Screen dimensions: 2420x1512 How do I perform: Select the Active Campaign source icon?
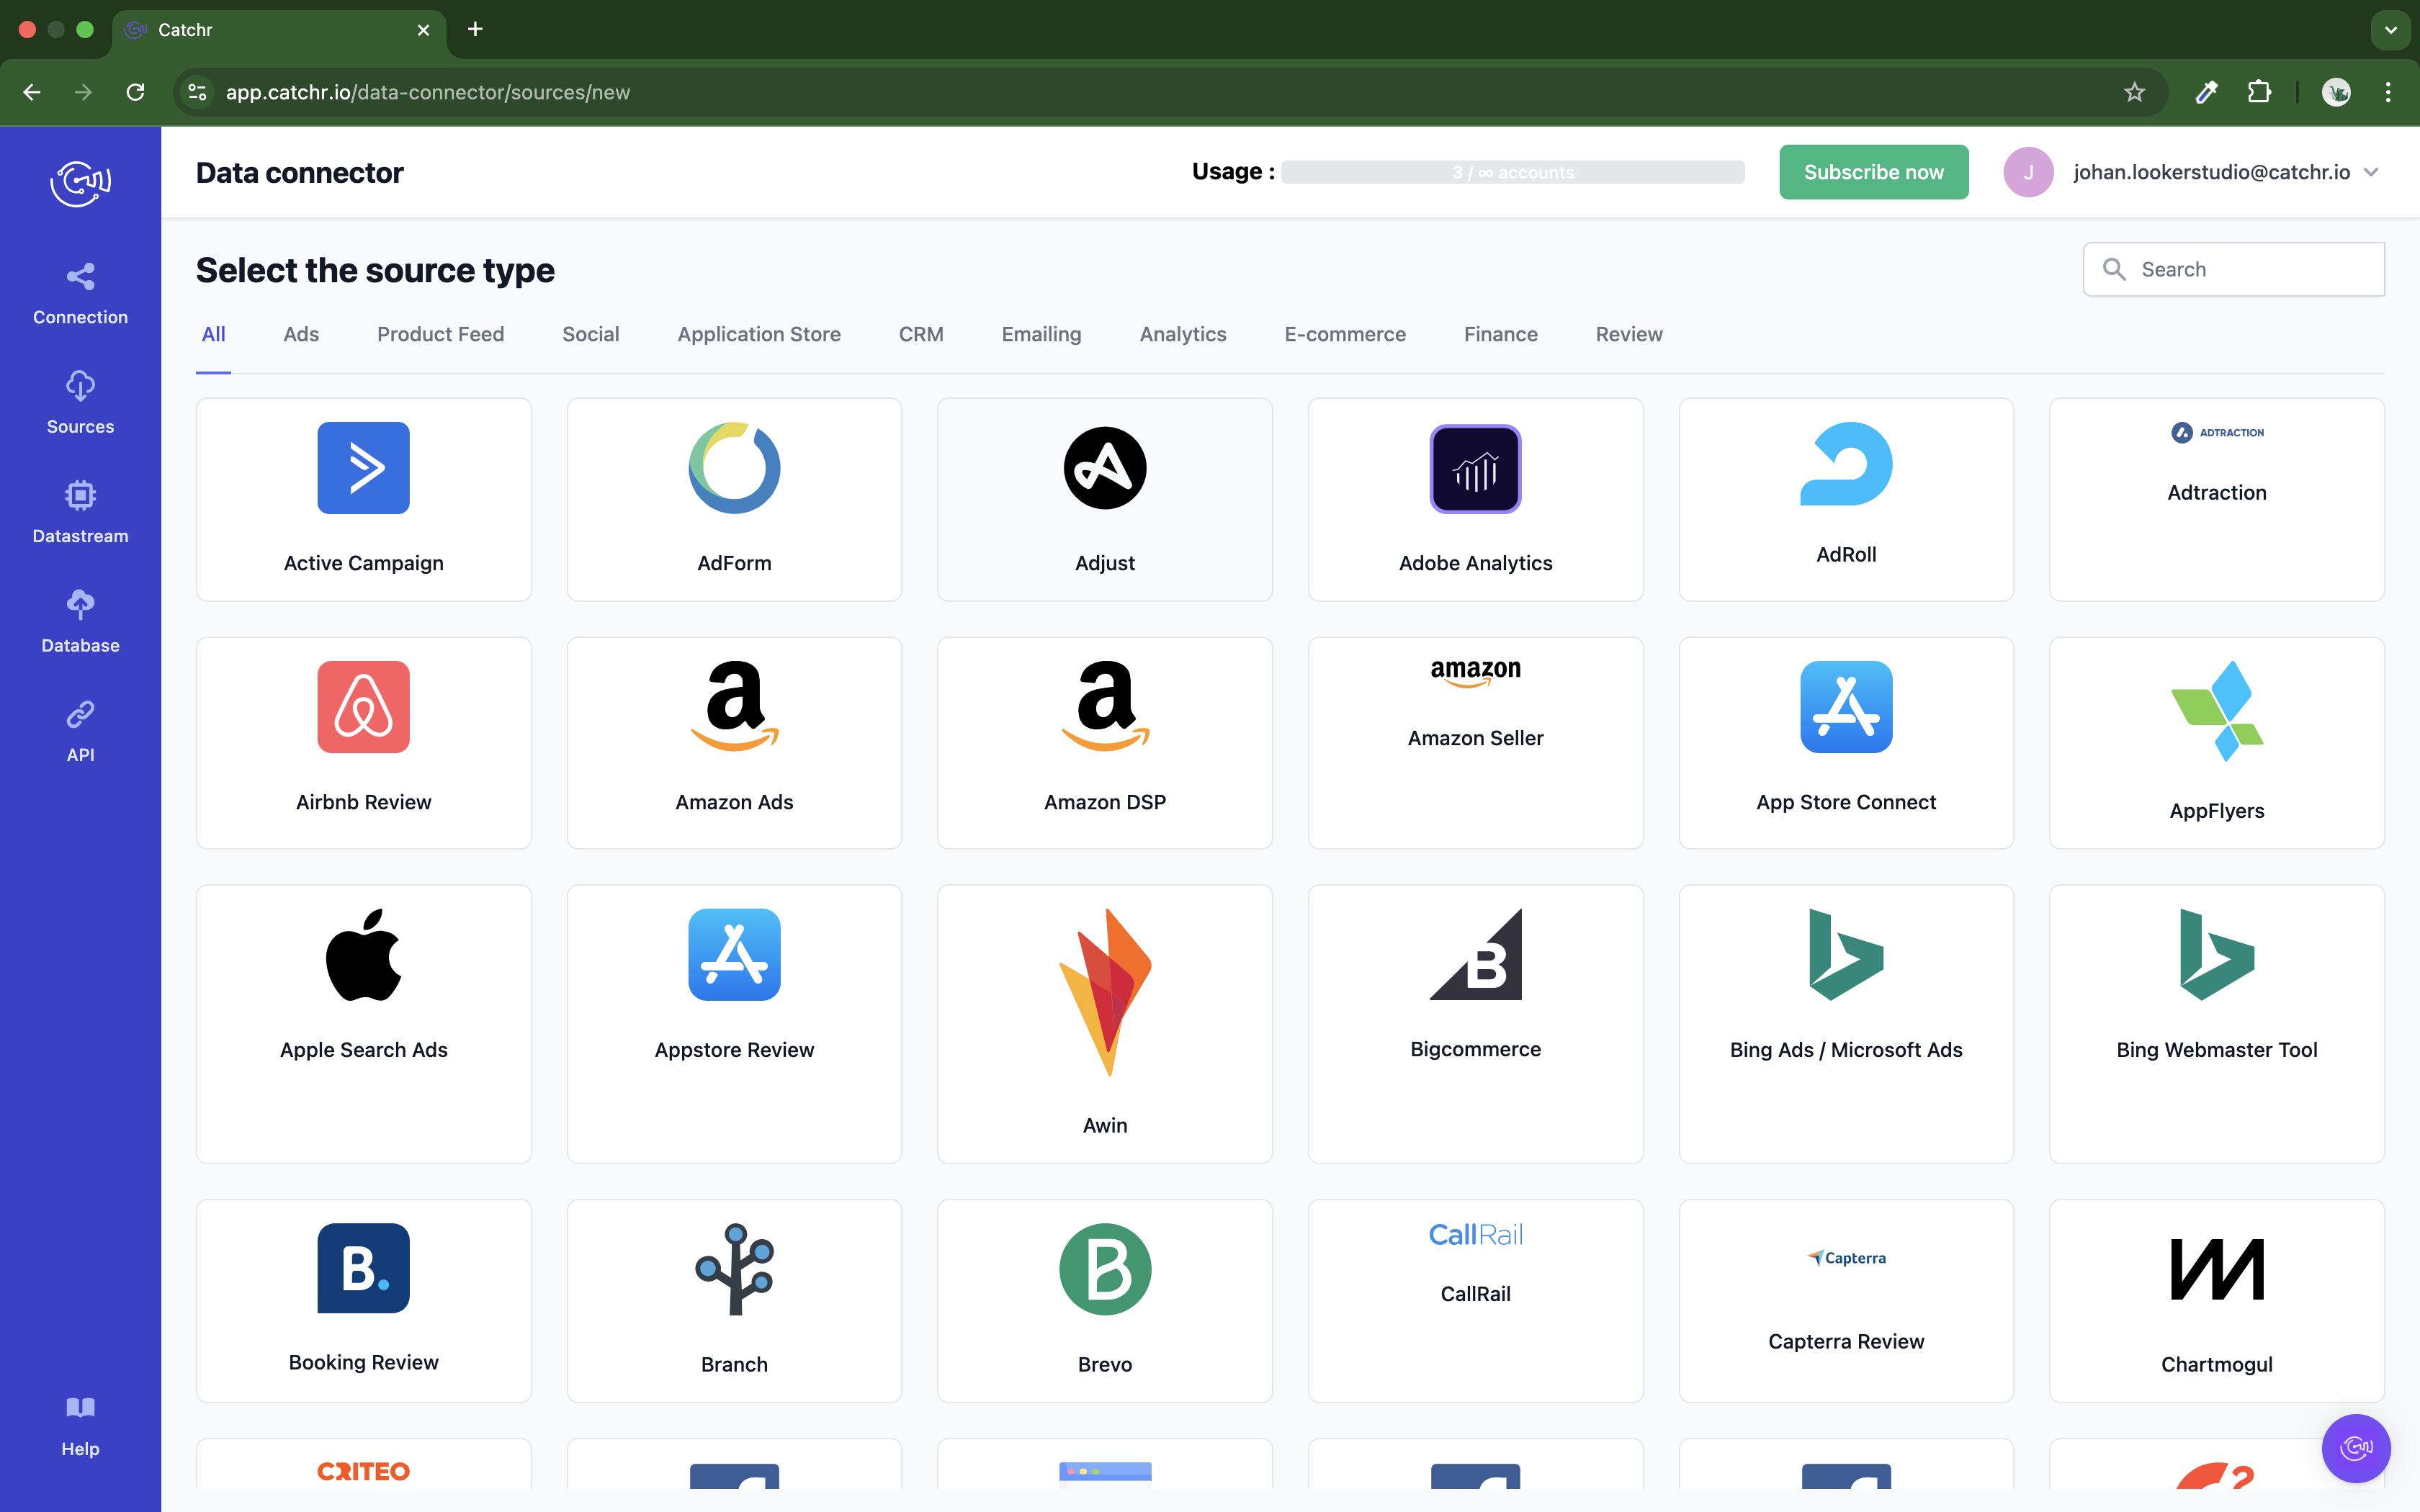click(363, 468)
